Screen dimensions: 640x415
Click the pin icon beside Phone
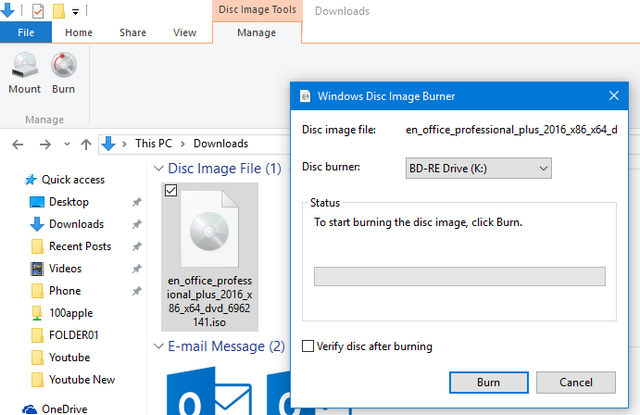click(137, 291)
